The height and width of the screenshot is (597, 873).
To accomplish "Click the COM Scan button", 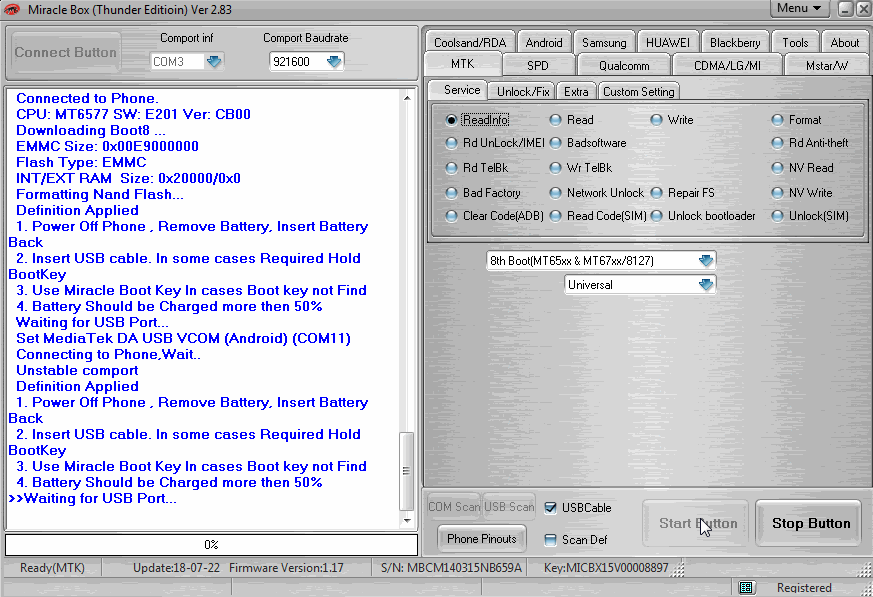I will click(x=454, y=506).
